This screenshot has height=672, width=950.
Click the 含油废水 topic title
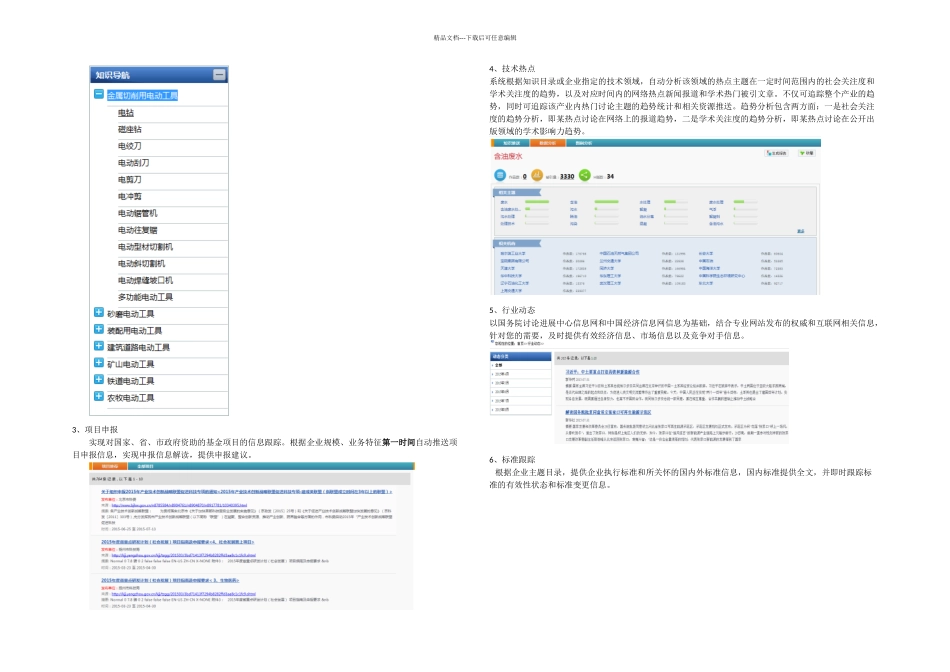(x=508, y=156)
